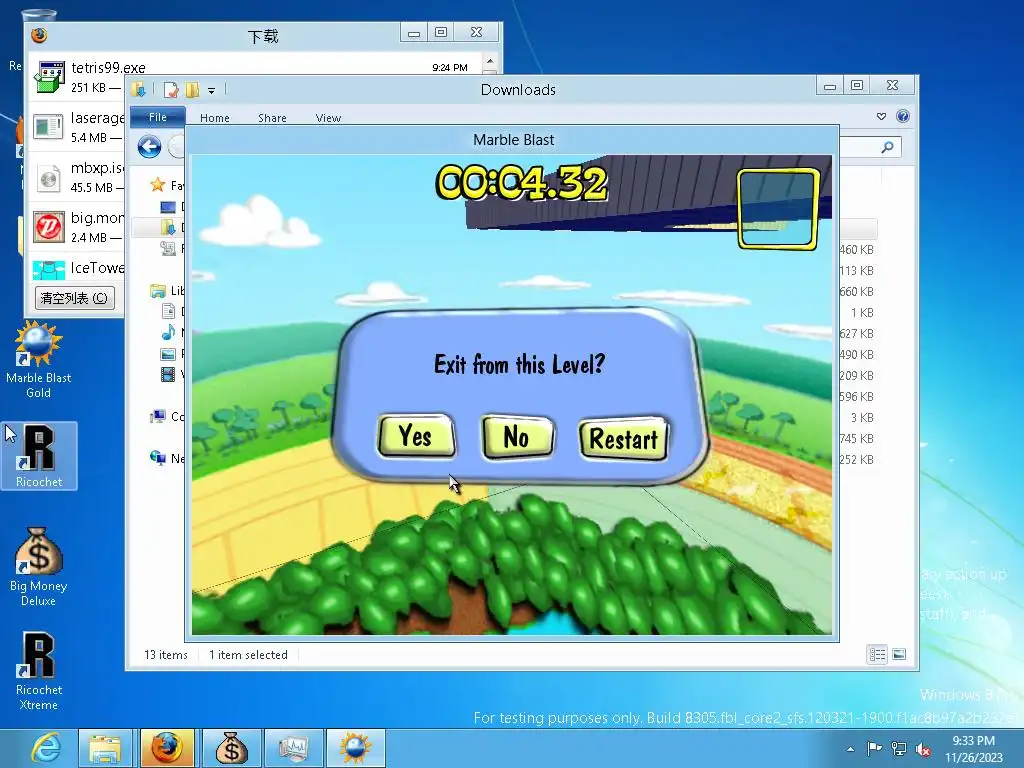The height and width of the screenshot is (768, 1024).
Task: Click the big.money red file icon
Action: click(x=48, y=227)
